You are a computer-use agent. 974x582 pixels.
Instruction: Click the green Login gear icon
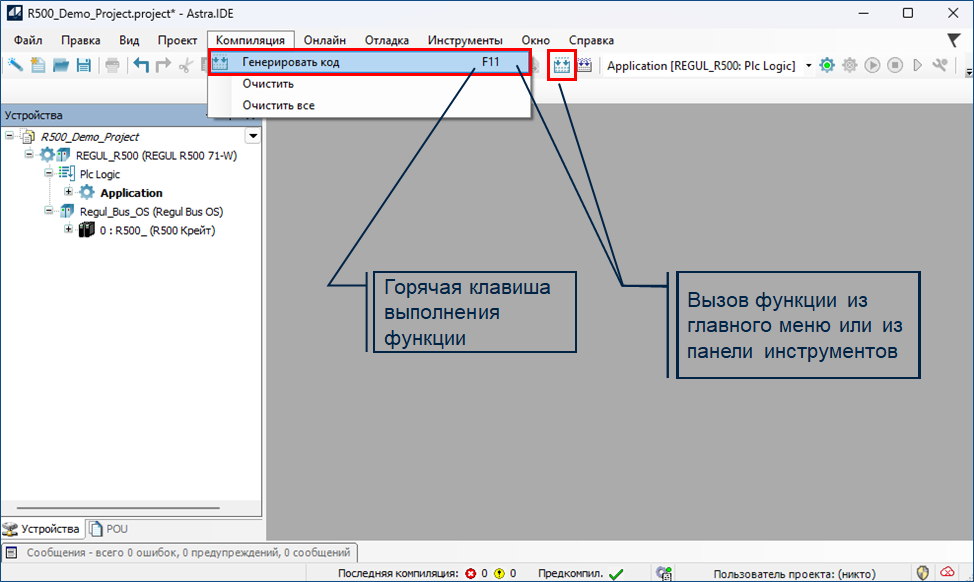(827, 65)
